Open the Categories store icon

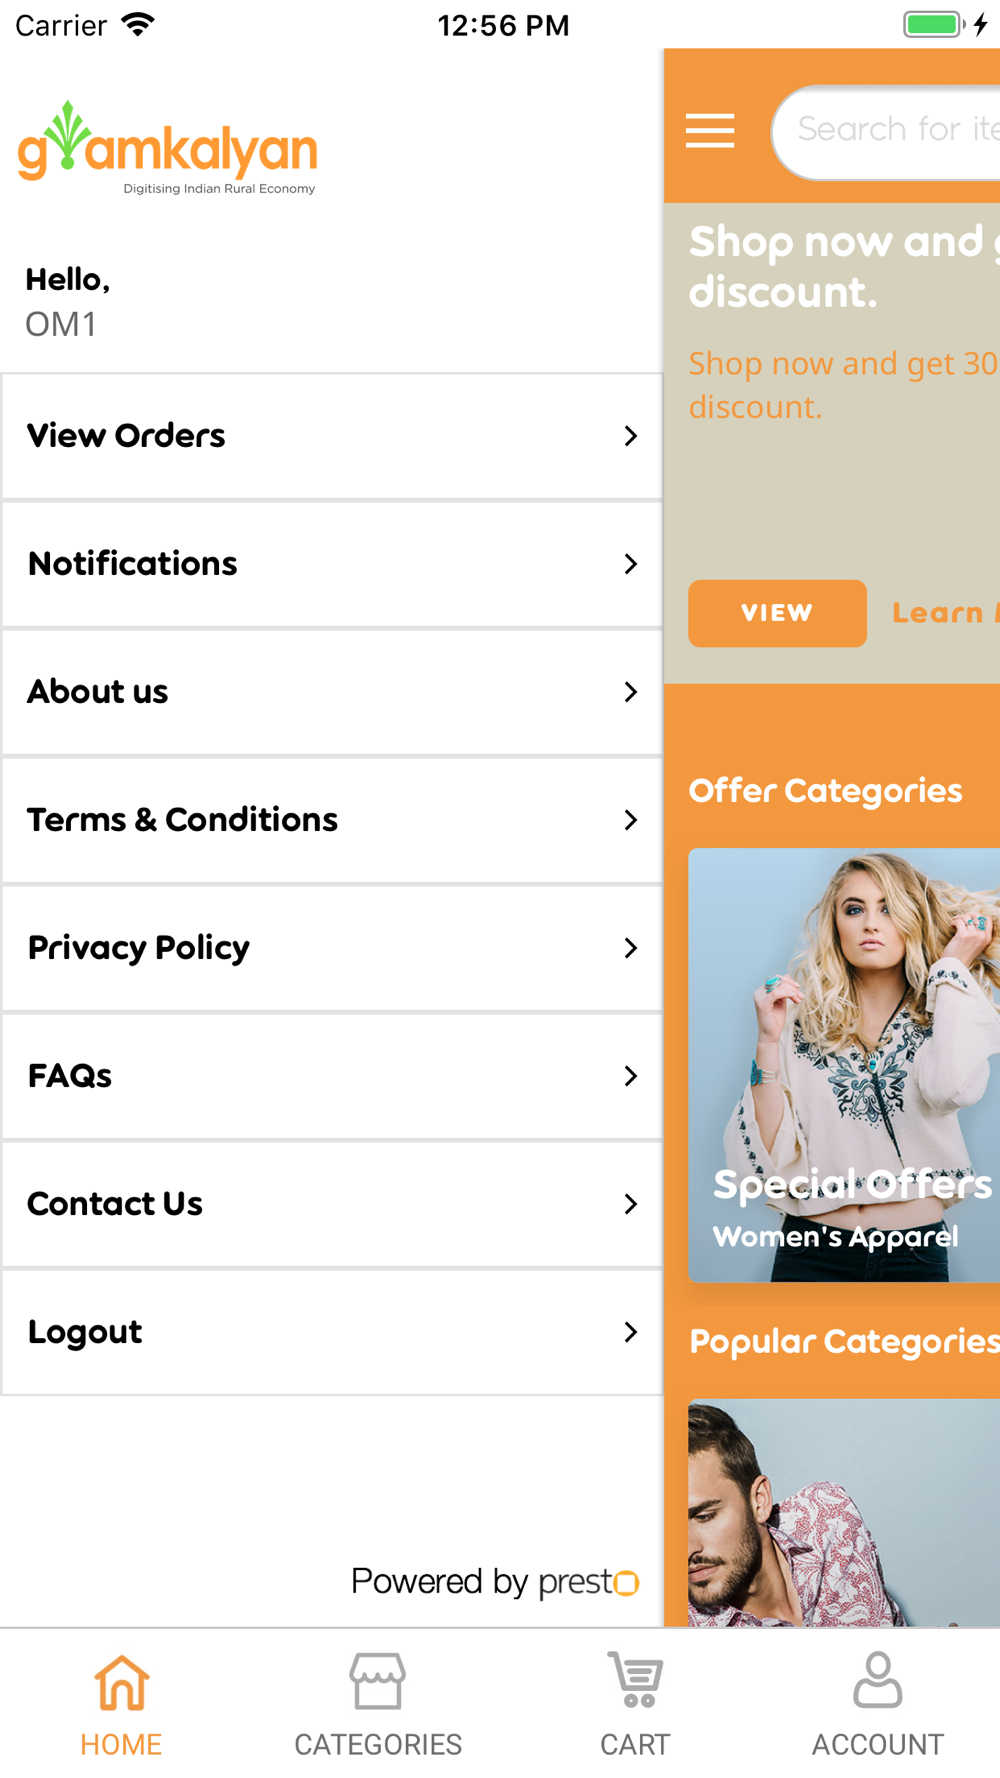[378, 1681]
